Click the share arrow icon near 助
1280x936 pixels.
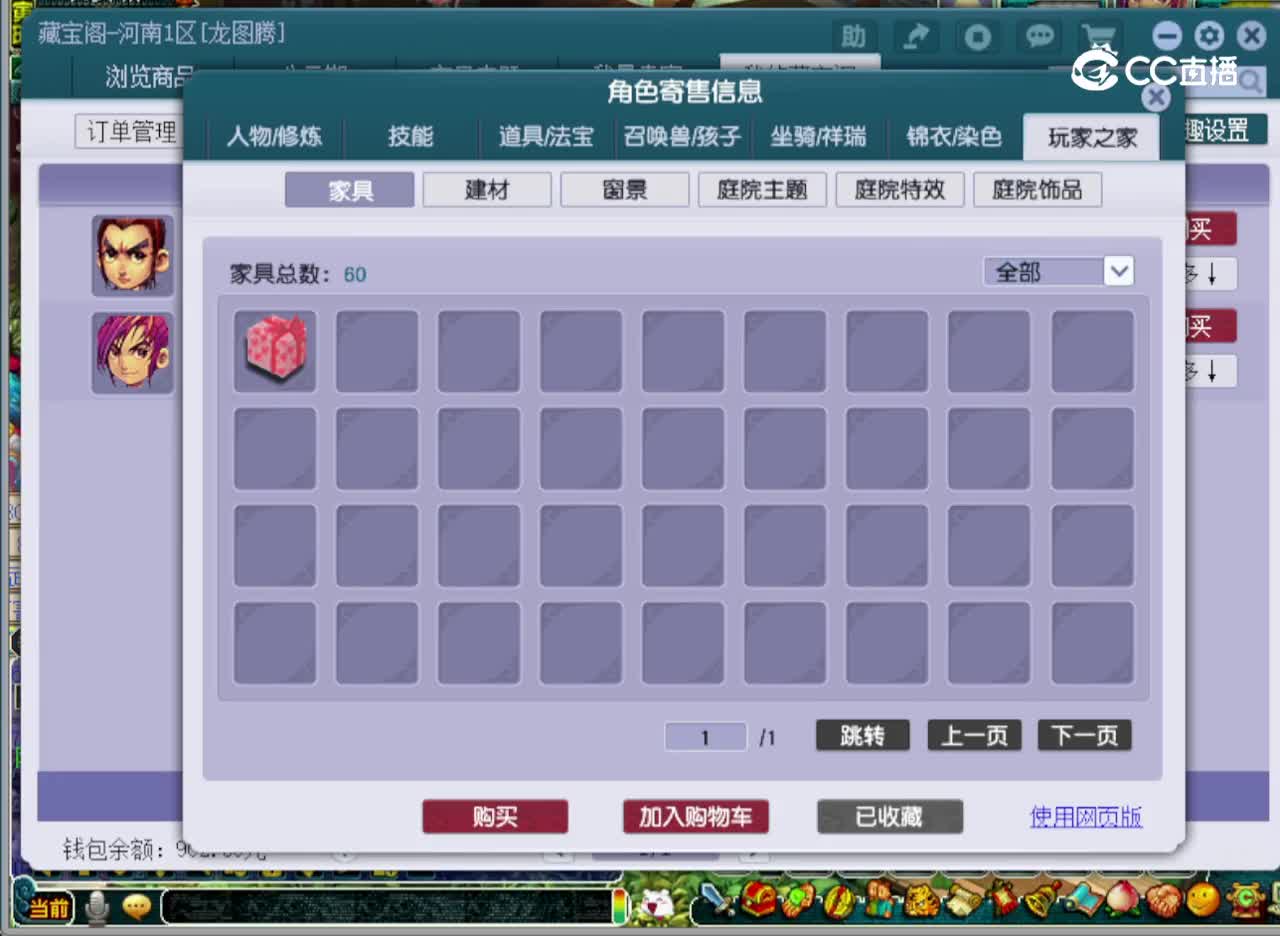917,36
